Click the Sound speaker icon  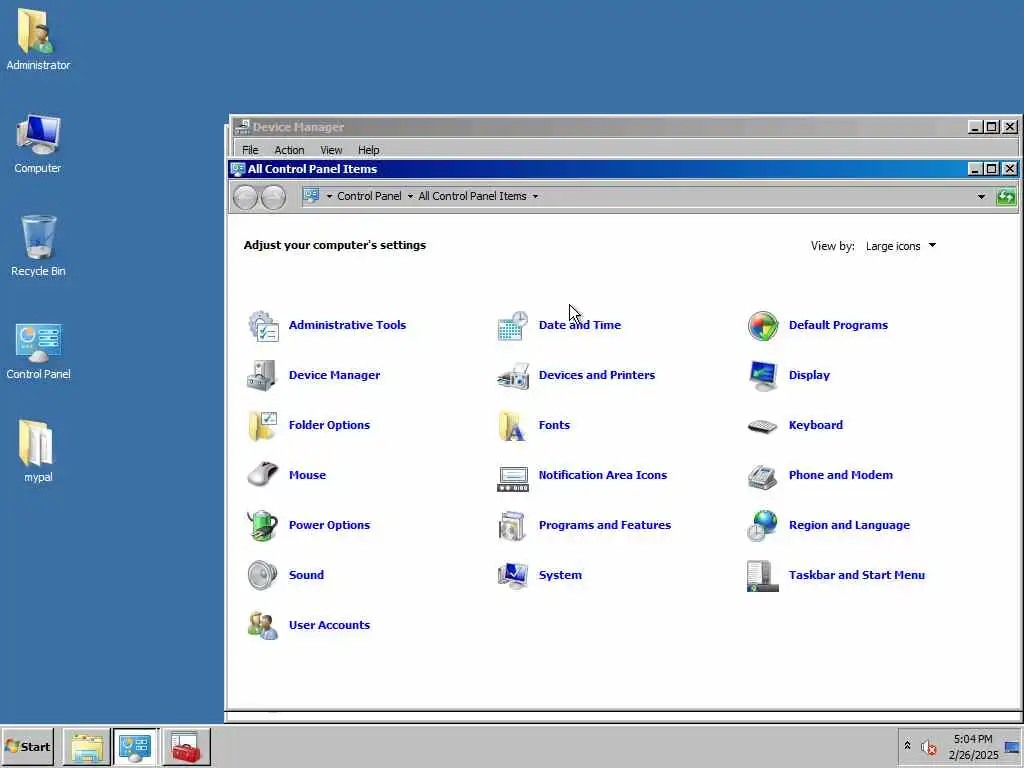[263, 575]
